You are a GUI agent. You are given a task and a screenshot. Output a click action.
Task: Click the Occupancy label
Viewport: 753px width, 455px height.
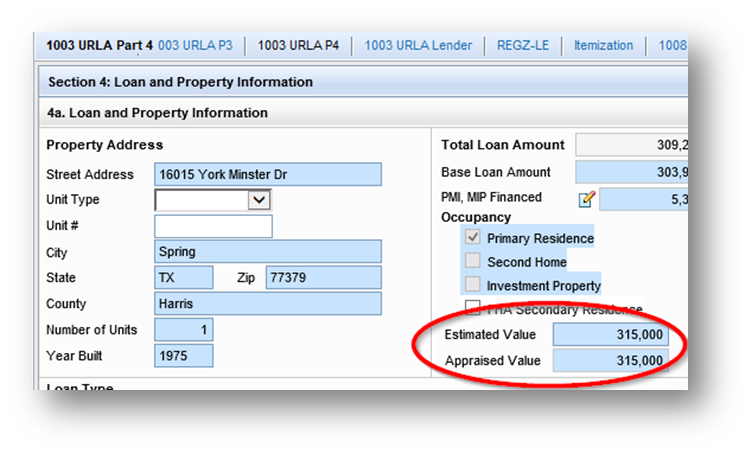tap(476, 217)
